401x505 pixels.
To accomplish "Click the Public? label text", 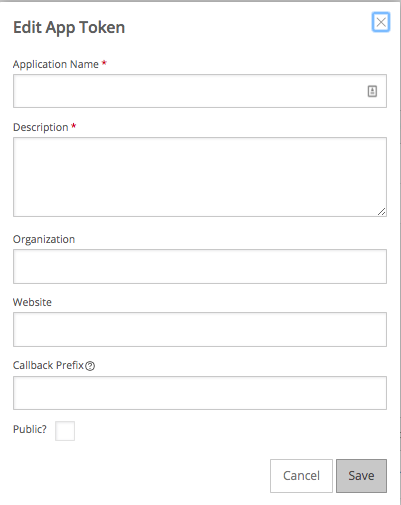I will pyautogui.click(x=30, y=429).
